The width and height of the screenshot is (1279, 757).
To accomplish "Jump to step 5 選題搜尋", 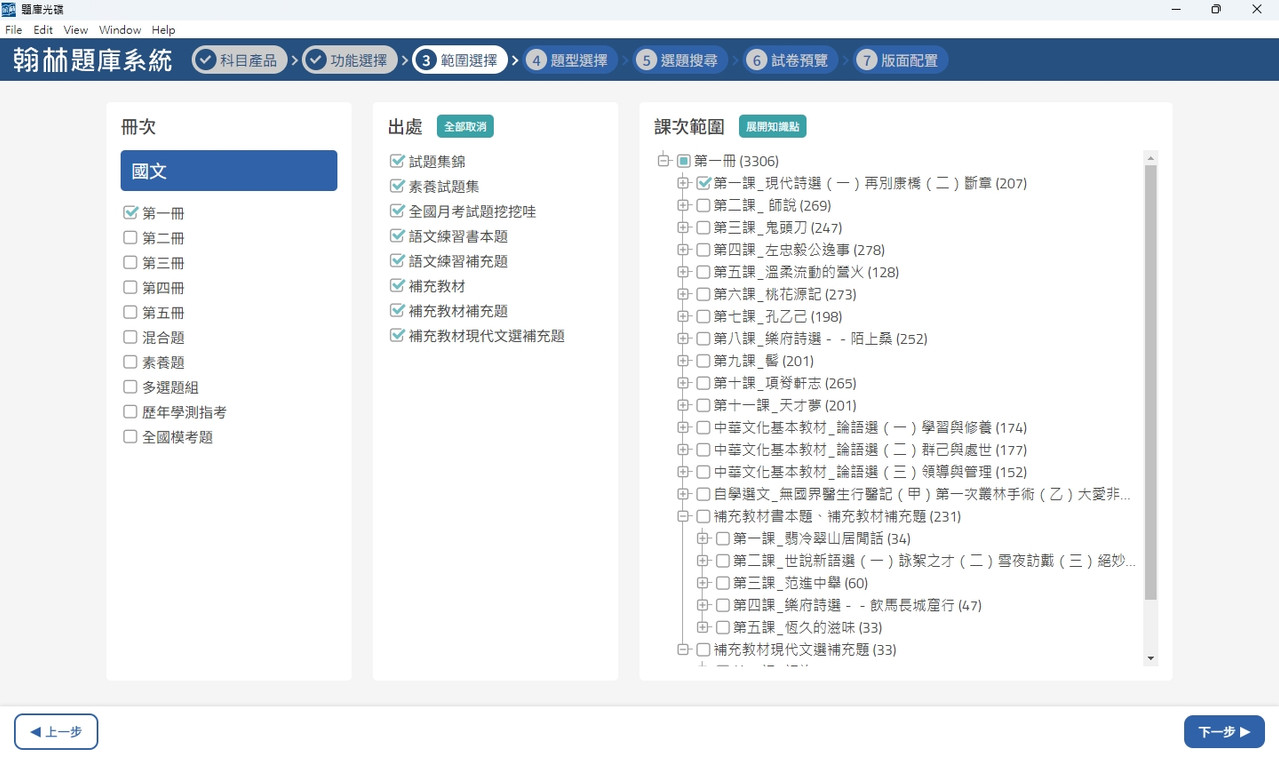I will (680, 60).
